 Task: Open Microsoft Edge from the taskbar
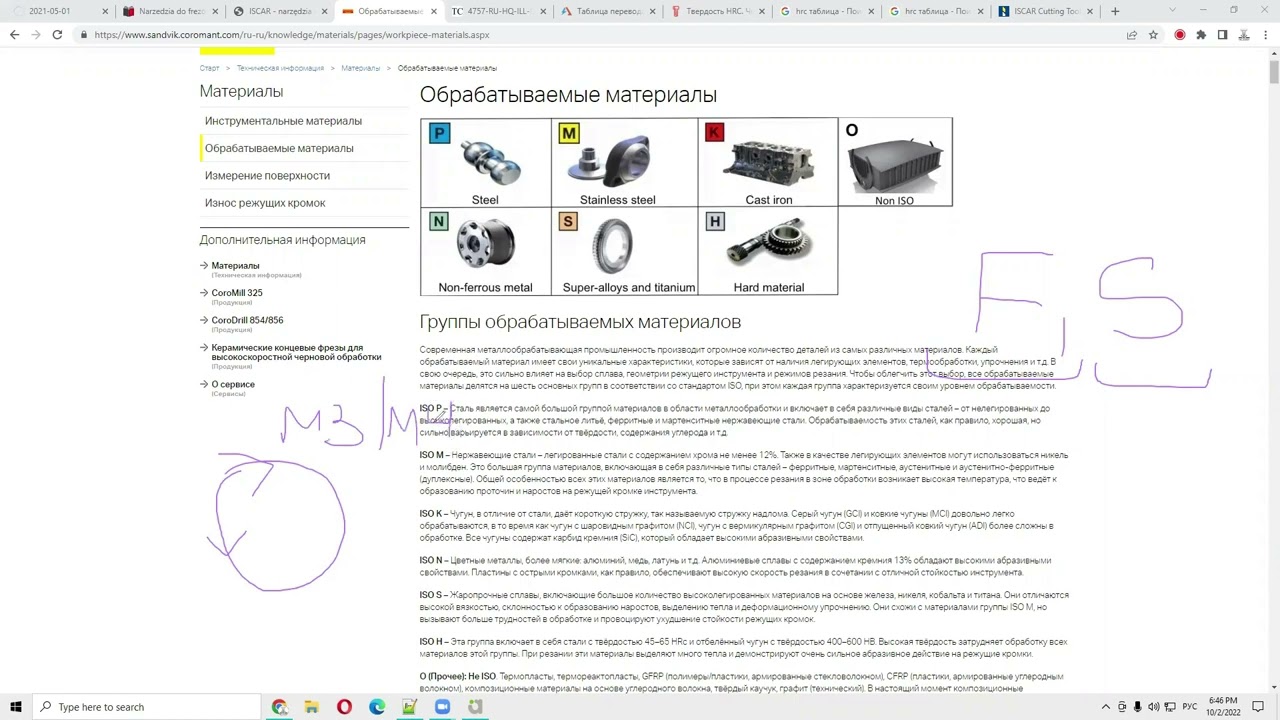[377, 707]
